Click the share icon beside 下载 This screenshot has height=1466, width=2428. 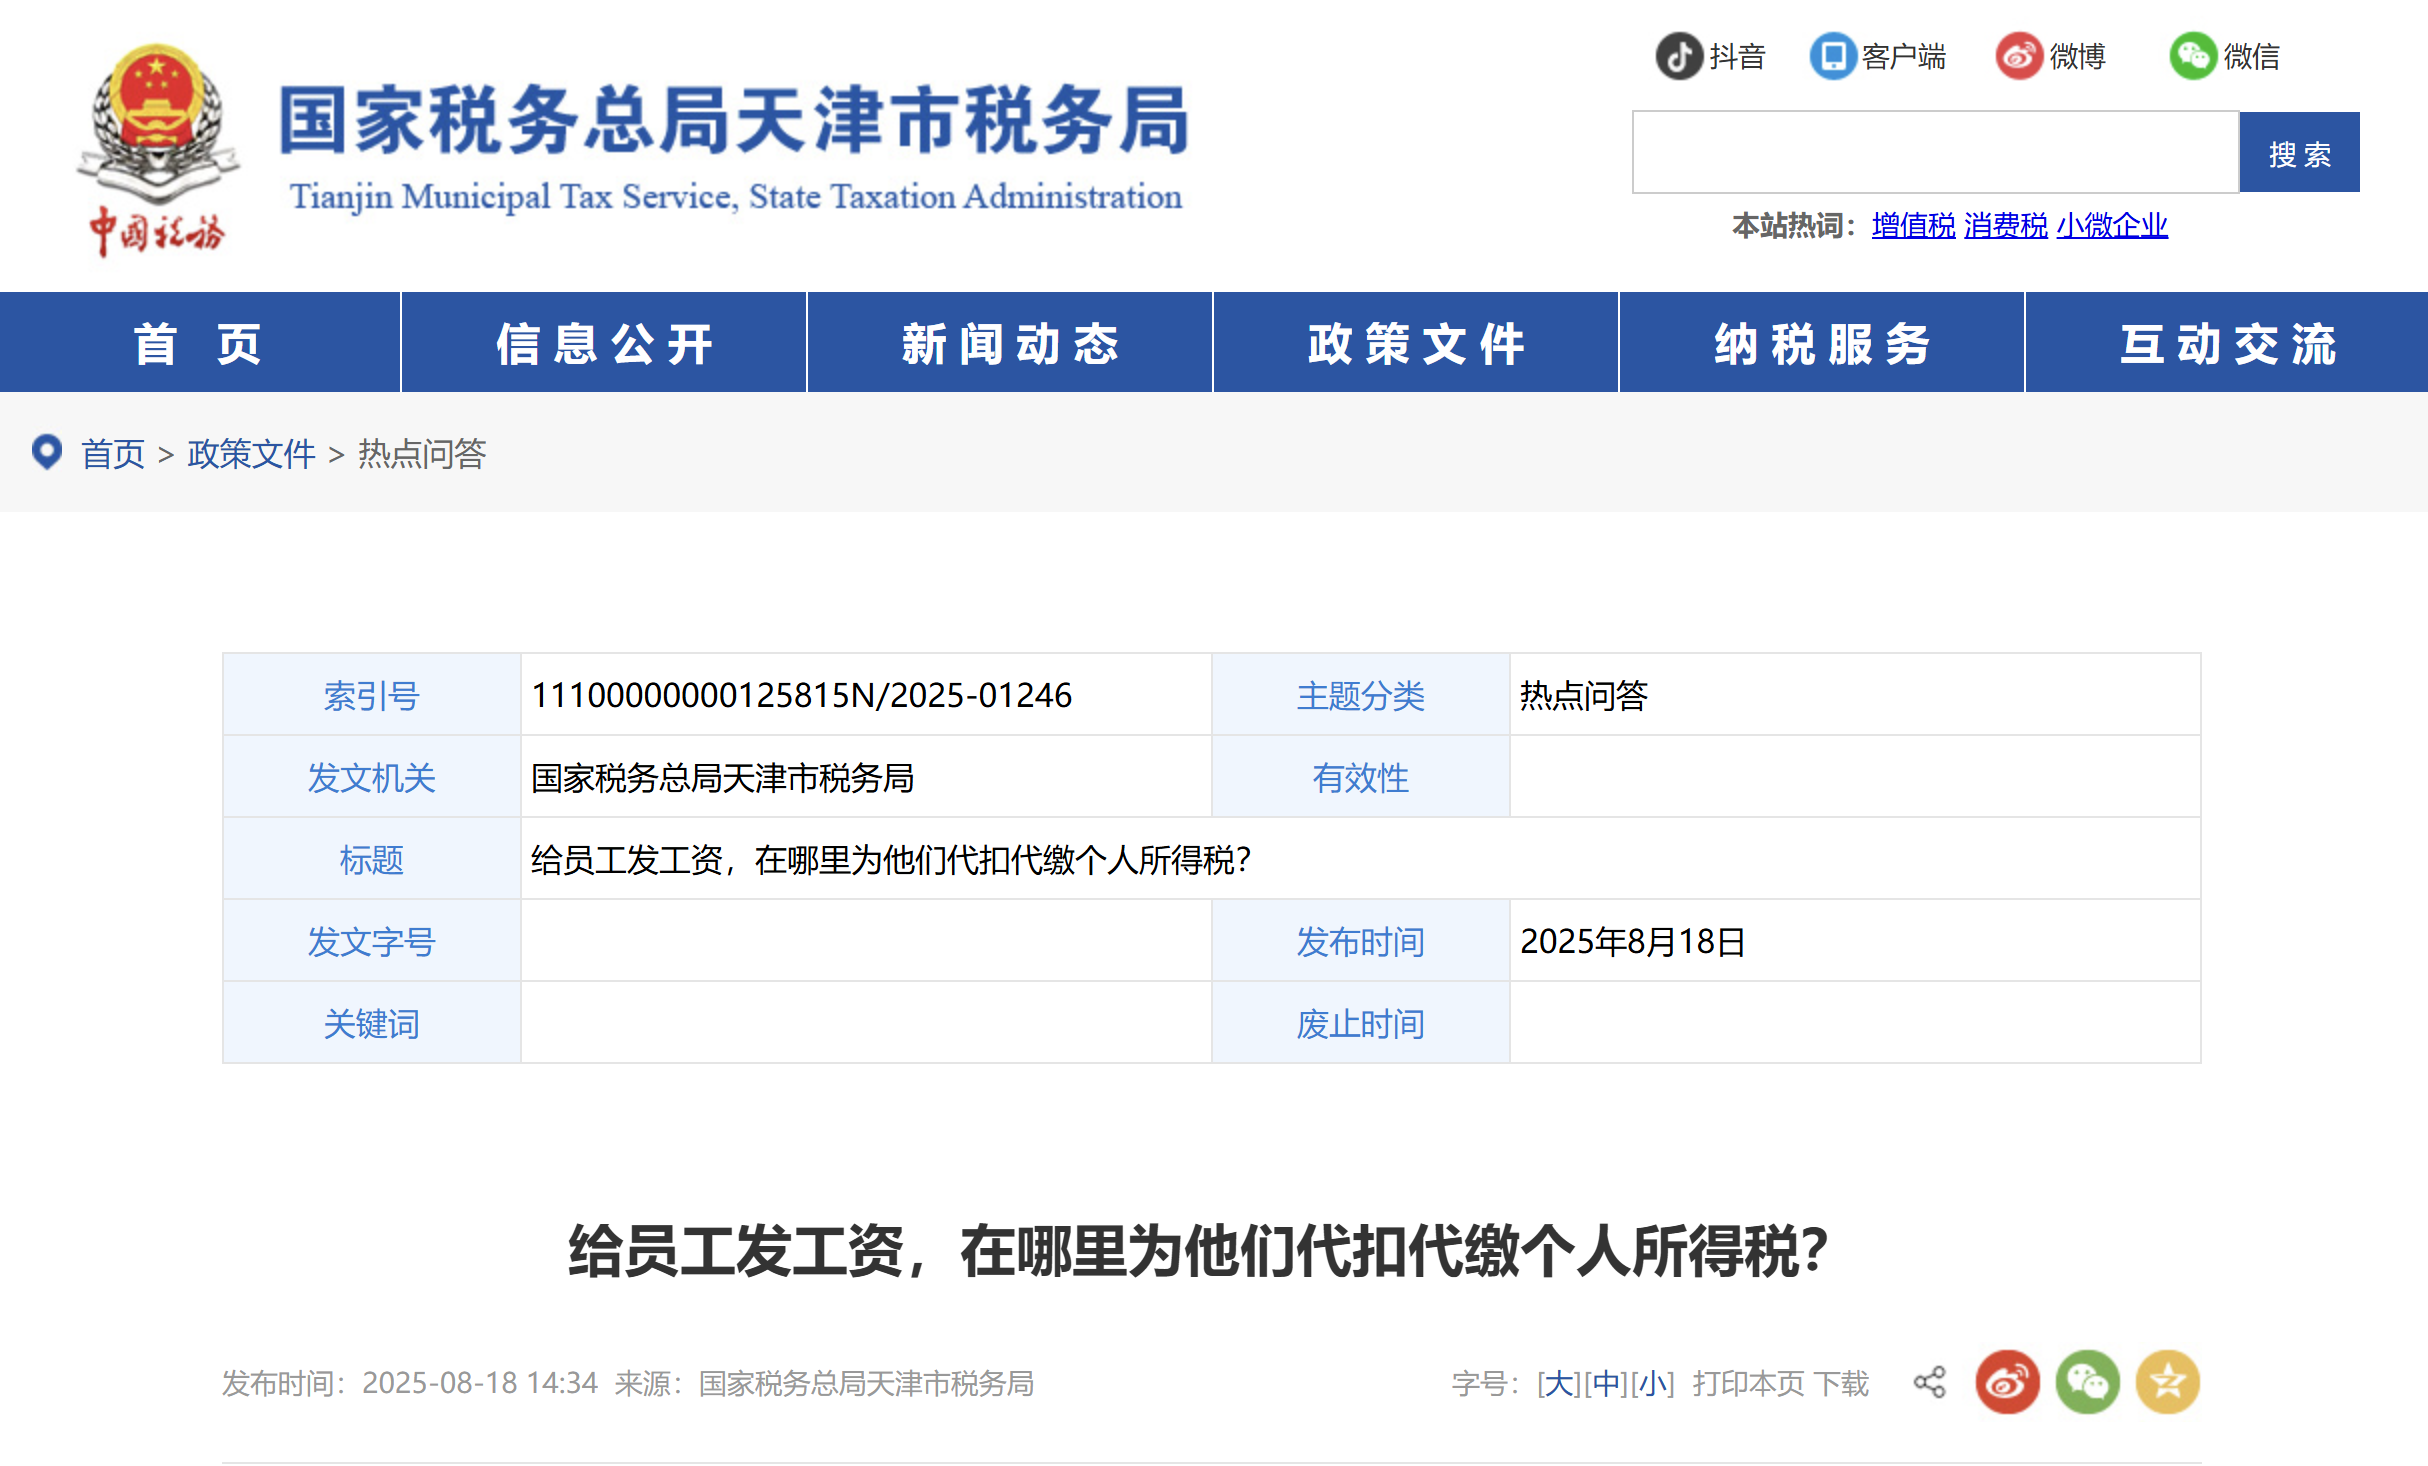pos(1930,1383)
